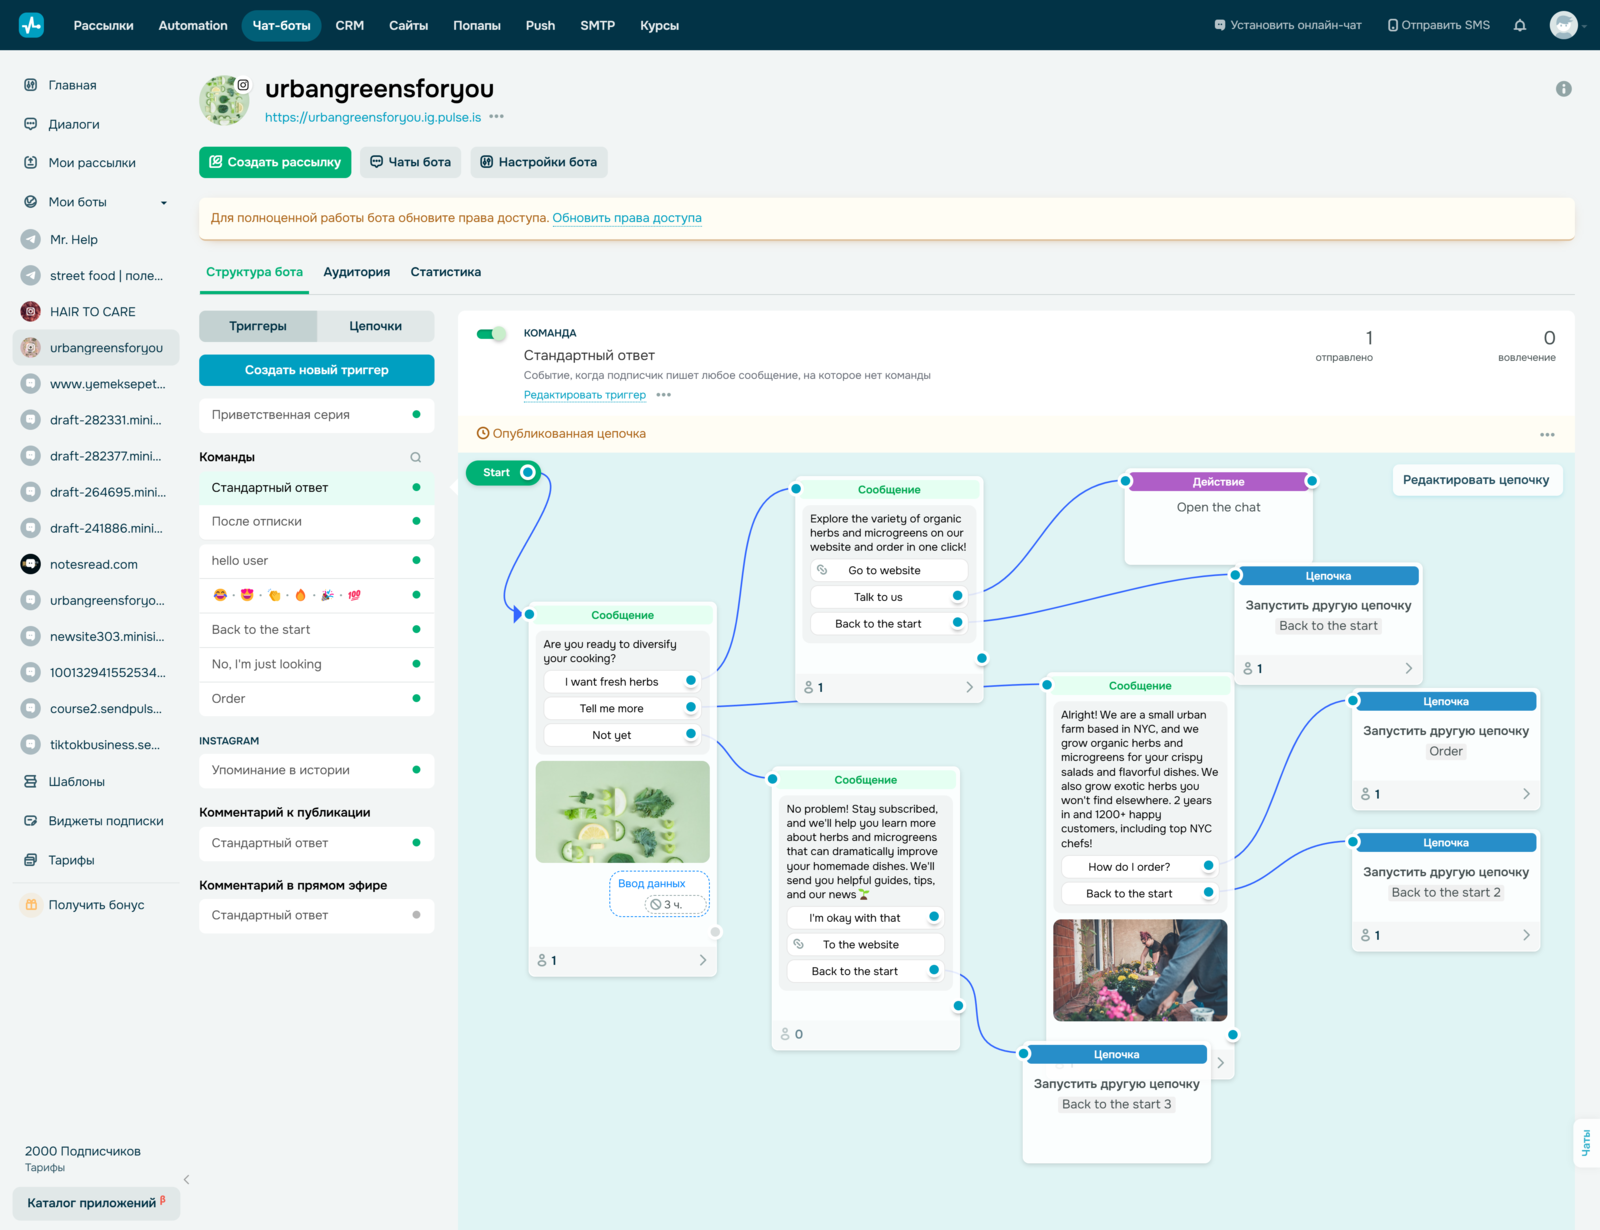Search commands with the magnifier icon
This screenshot has width=1600, height=1230.
[416, 457]
